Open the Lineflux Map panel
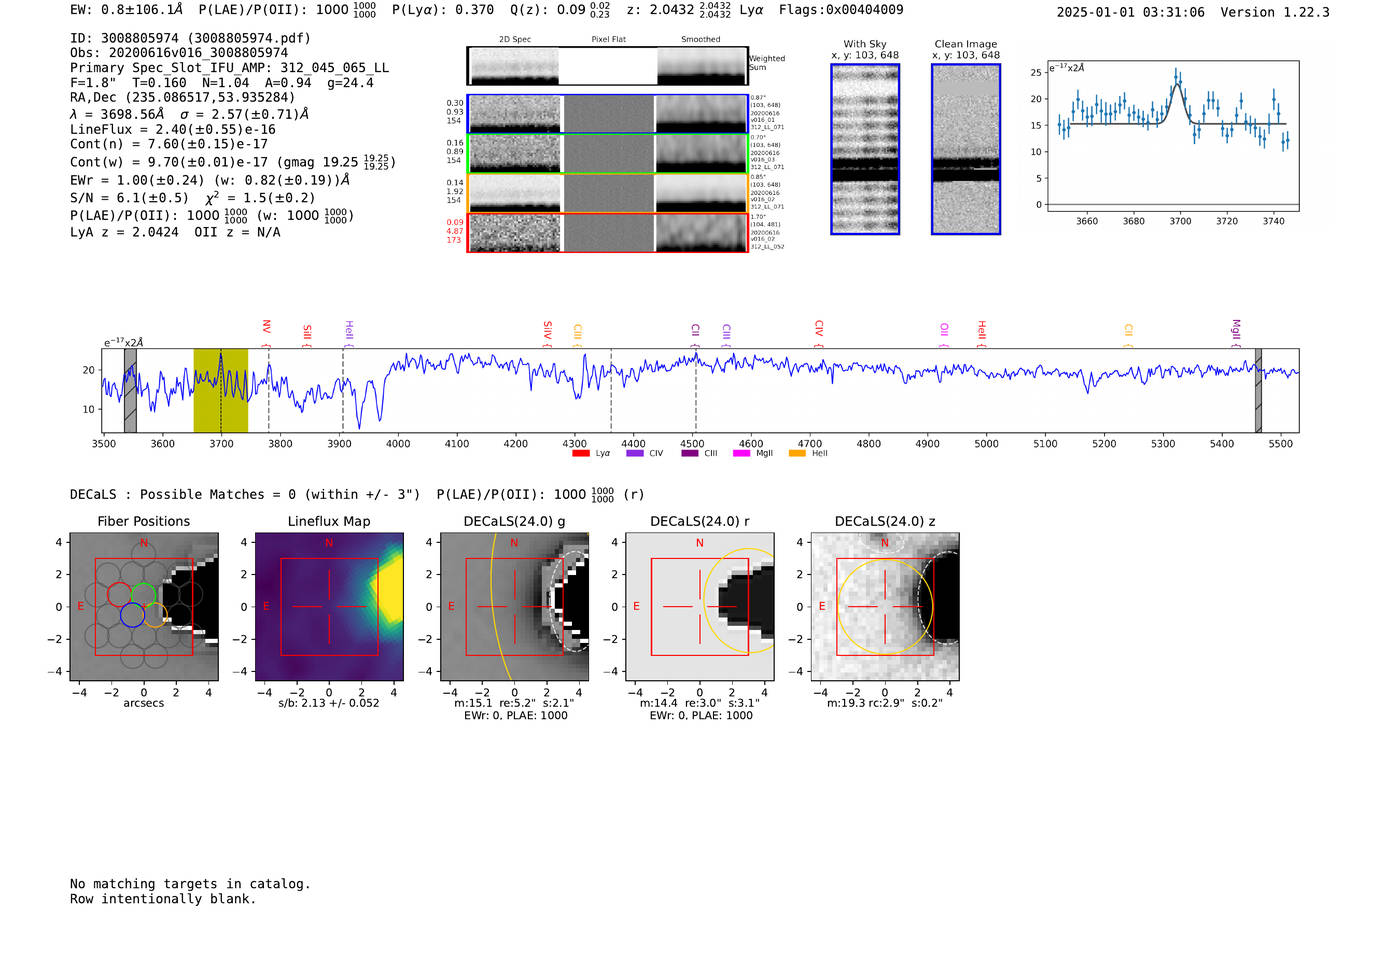The image size is (1400, 953). pyautogui.click(x=329, y=606)
